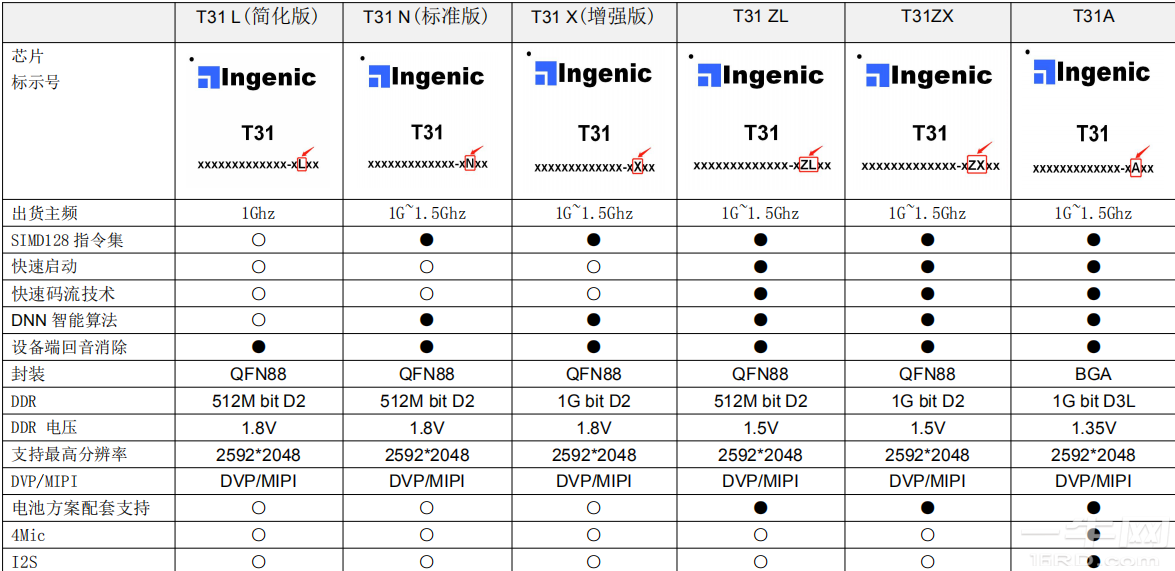
Task: Click the T31 X (增强版) column header
Action: [x=594, y=17]
